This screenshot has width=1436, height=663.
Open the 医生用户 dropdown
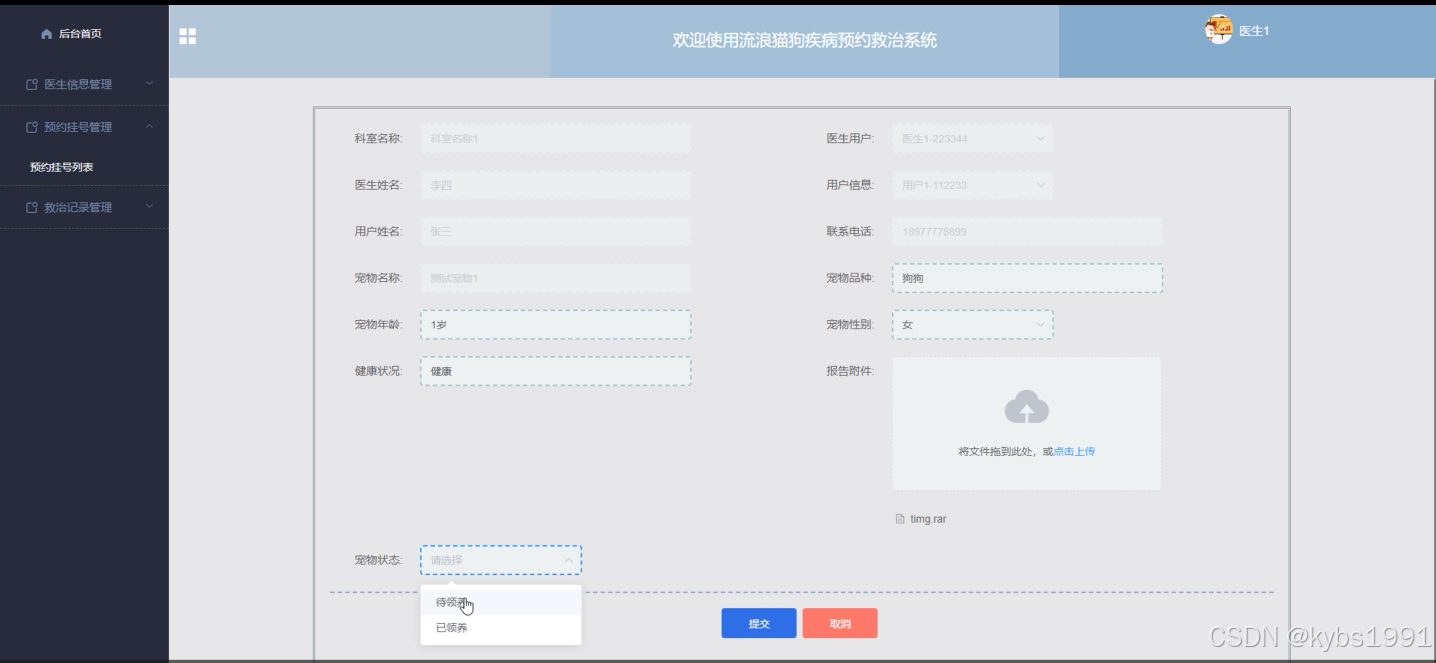click(972, 139)
